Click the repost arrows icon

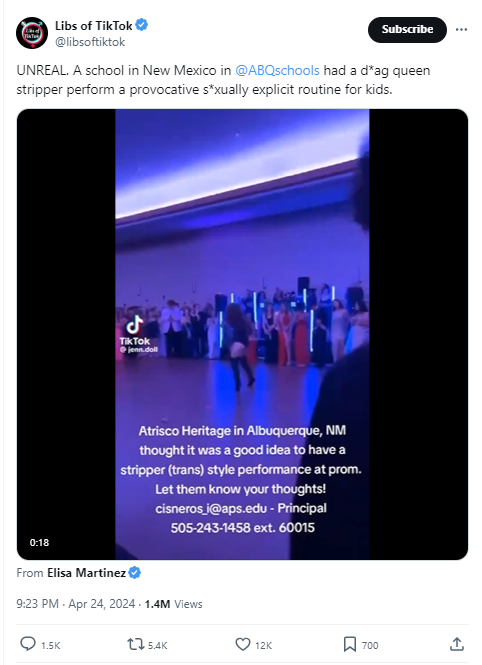[136, 644]
